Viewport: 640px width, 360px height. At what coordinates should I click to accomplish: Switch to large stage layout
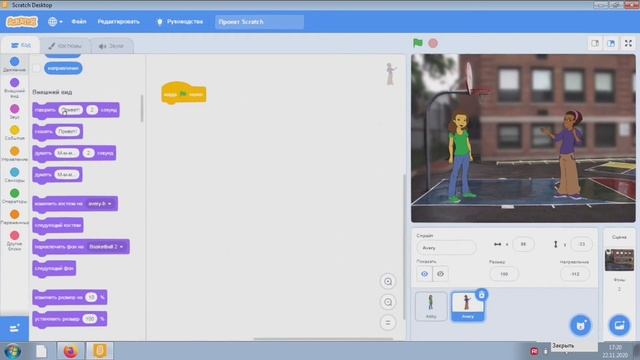pyautogui.click(x=611, y=43)
